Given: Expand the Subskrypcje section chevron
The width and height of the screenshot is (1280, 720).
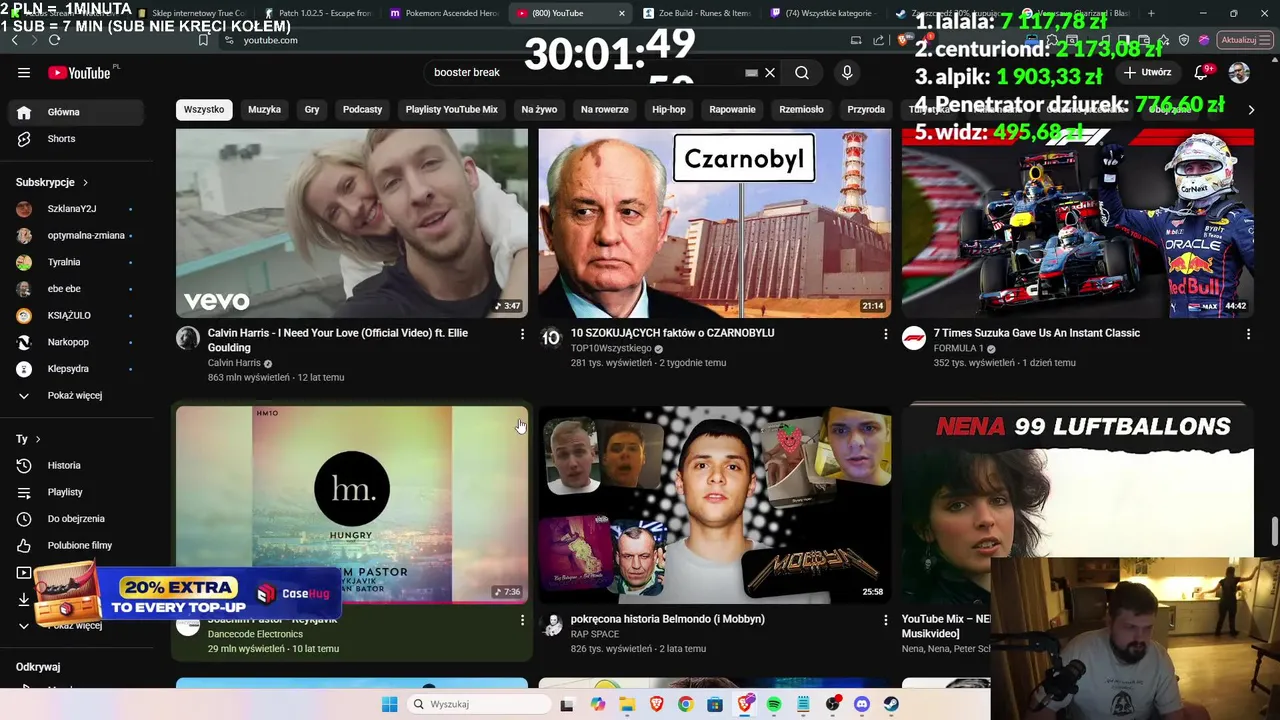Looking at the screenshot, I should tap(85, 183).
